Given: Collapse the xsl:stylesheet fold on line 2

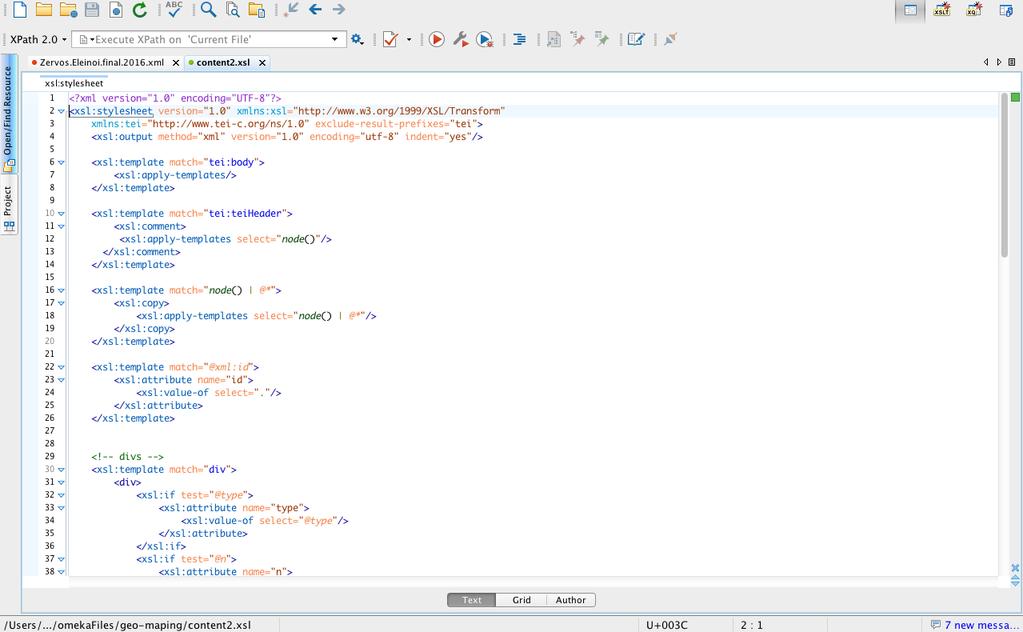Looking at the screenshot, I should (x=61, y=112).
